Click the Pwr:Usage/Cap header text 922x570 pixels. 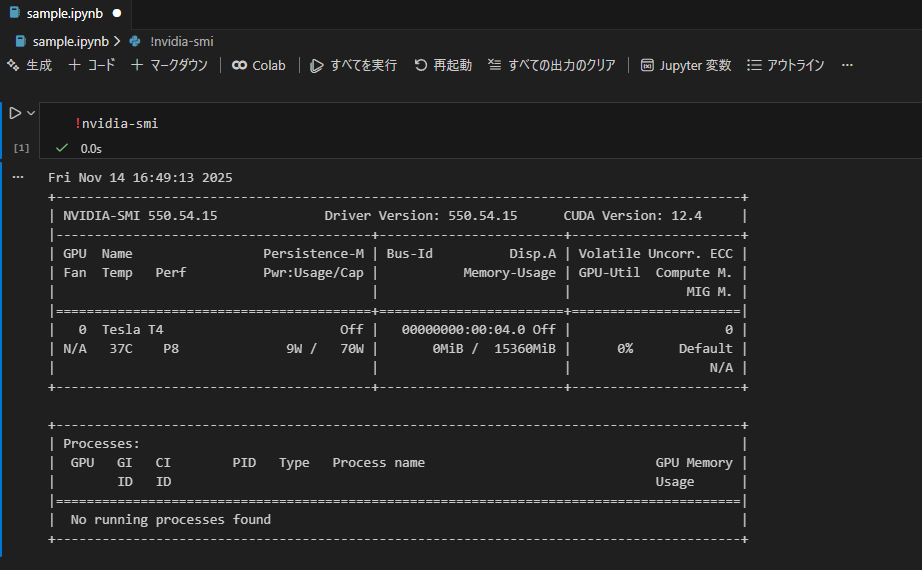[313, 273]
